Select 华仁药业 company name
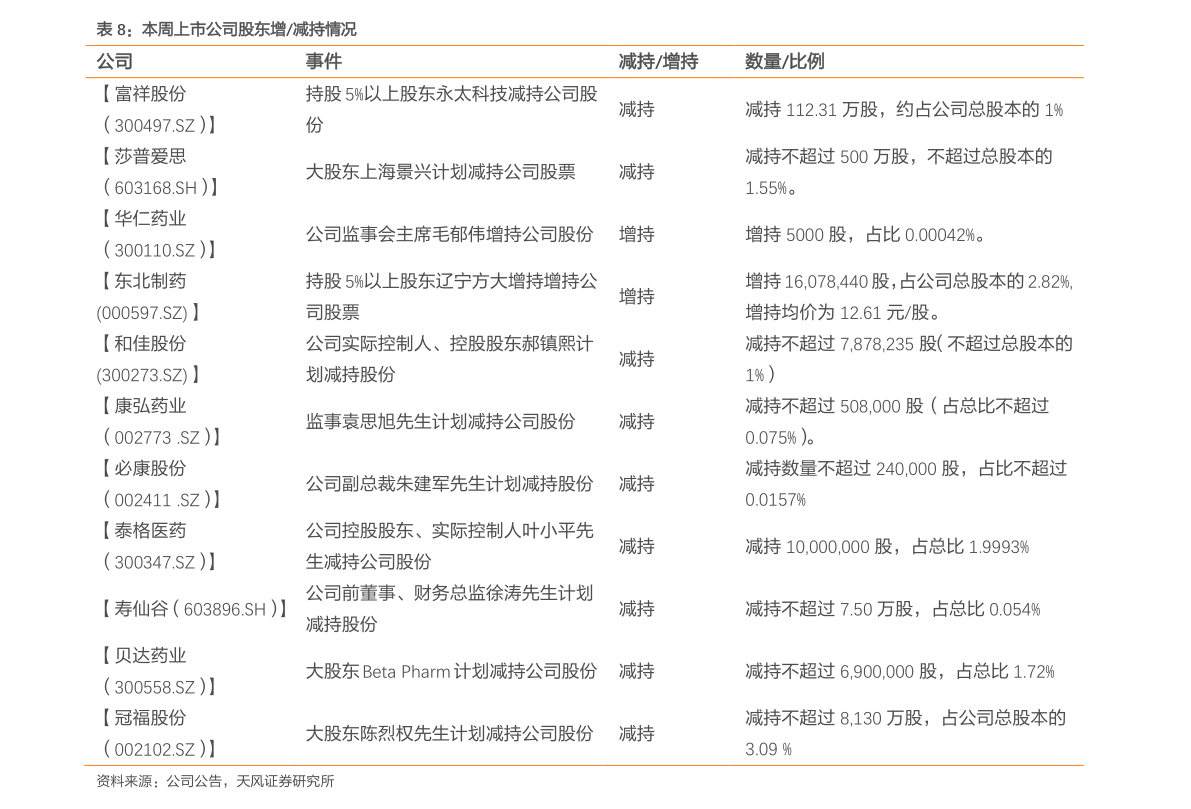The height and width of the screenshot is (809, 1191). 150,219
